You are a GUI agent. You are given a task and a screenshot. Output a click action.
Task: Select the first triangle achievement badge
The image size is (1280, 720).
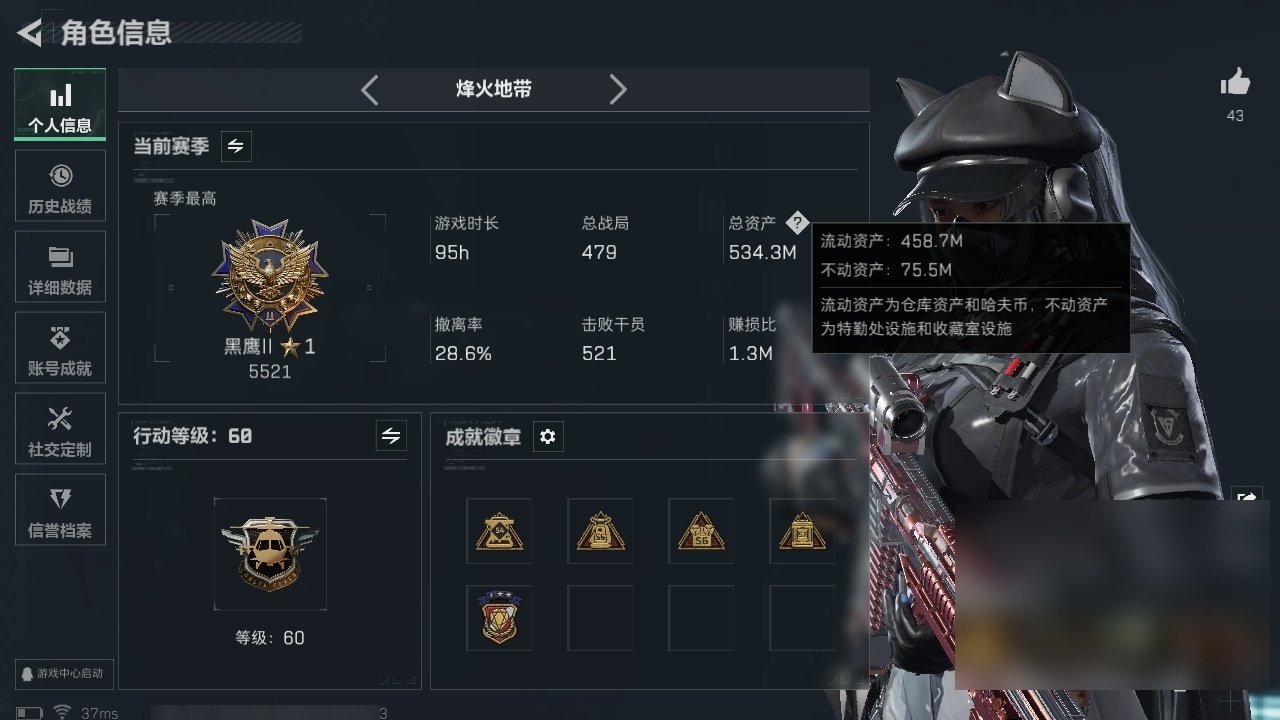point(499,531)
